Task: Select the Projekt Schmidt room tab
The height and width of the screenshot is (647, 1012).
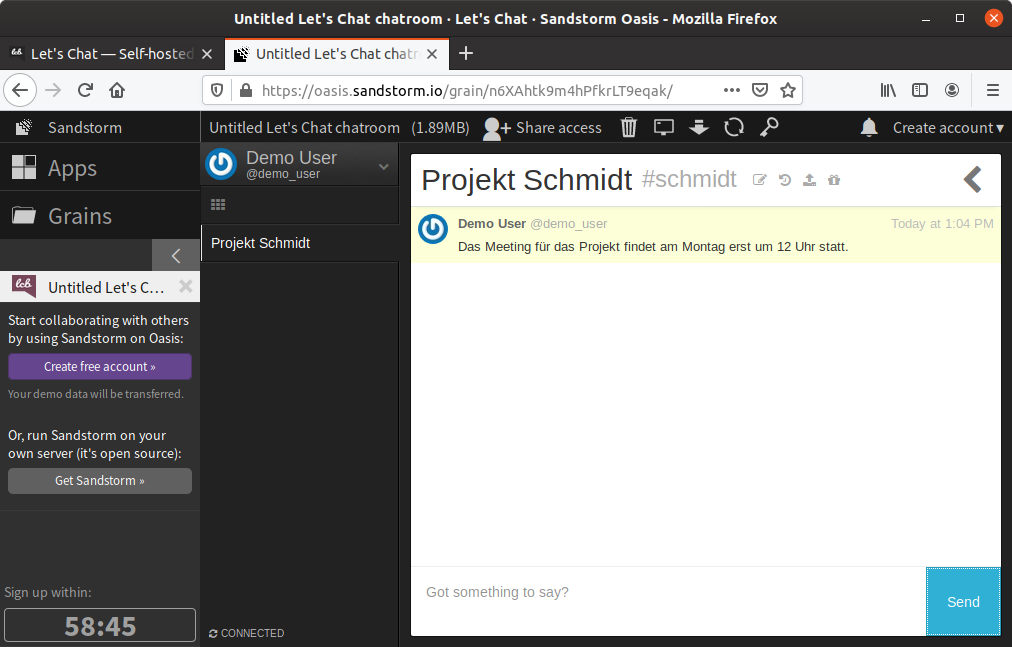Action: point(261,243)
